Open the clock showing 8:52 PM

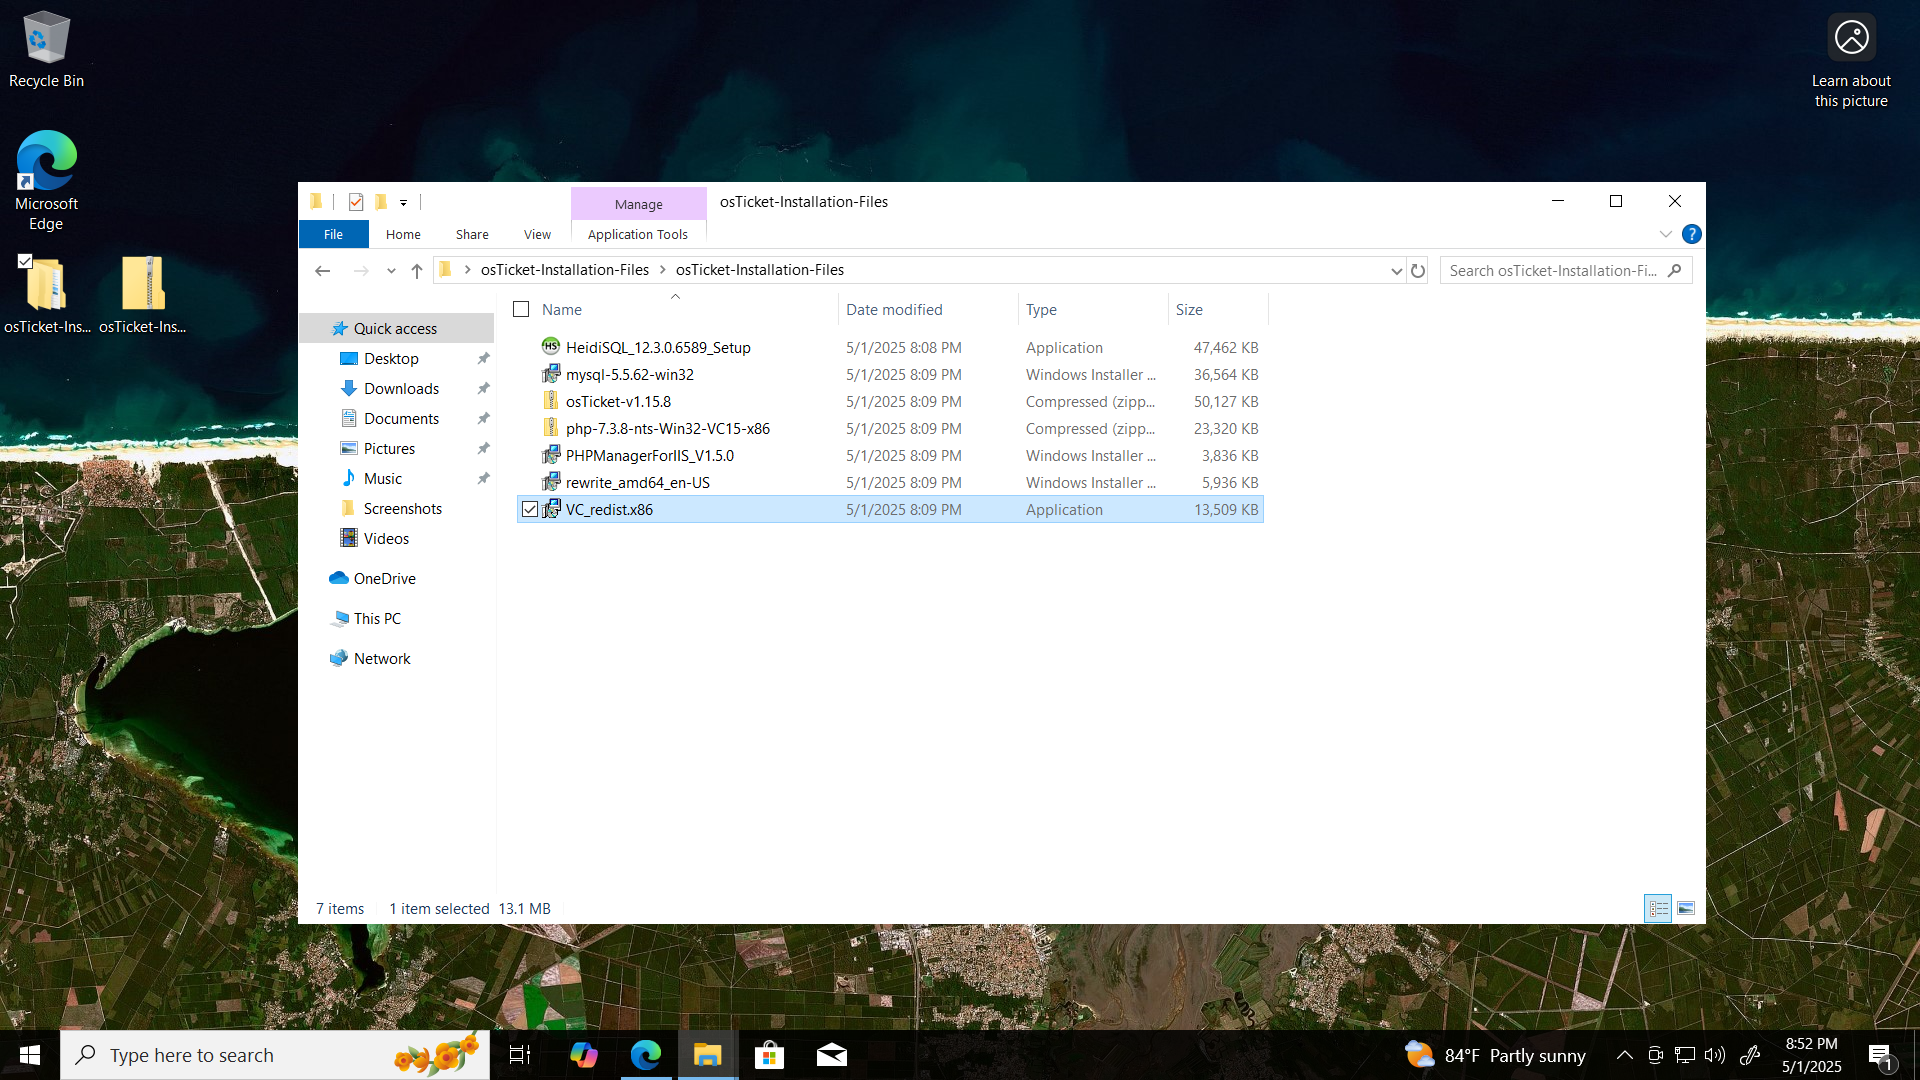[x=1811, y=1055]
